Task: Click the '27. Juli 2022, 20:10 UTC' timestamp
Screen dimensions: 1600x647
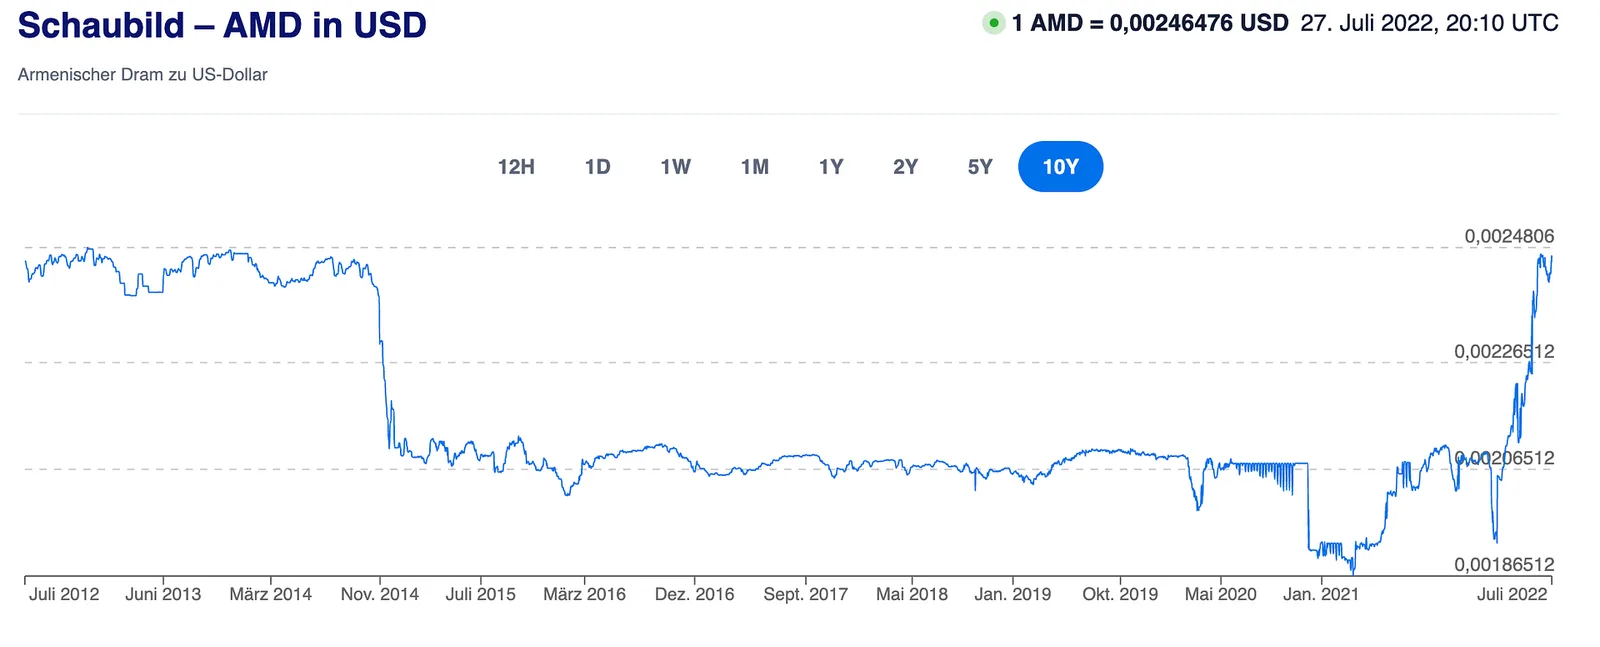Action: 1429,23
